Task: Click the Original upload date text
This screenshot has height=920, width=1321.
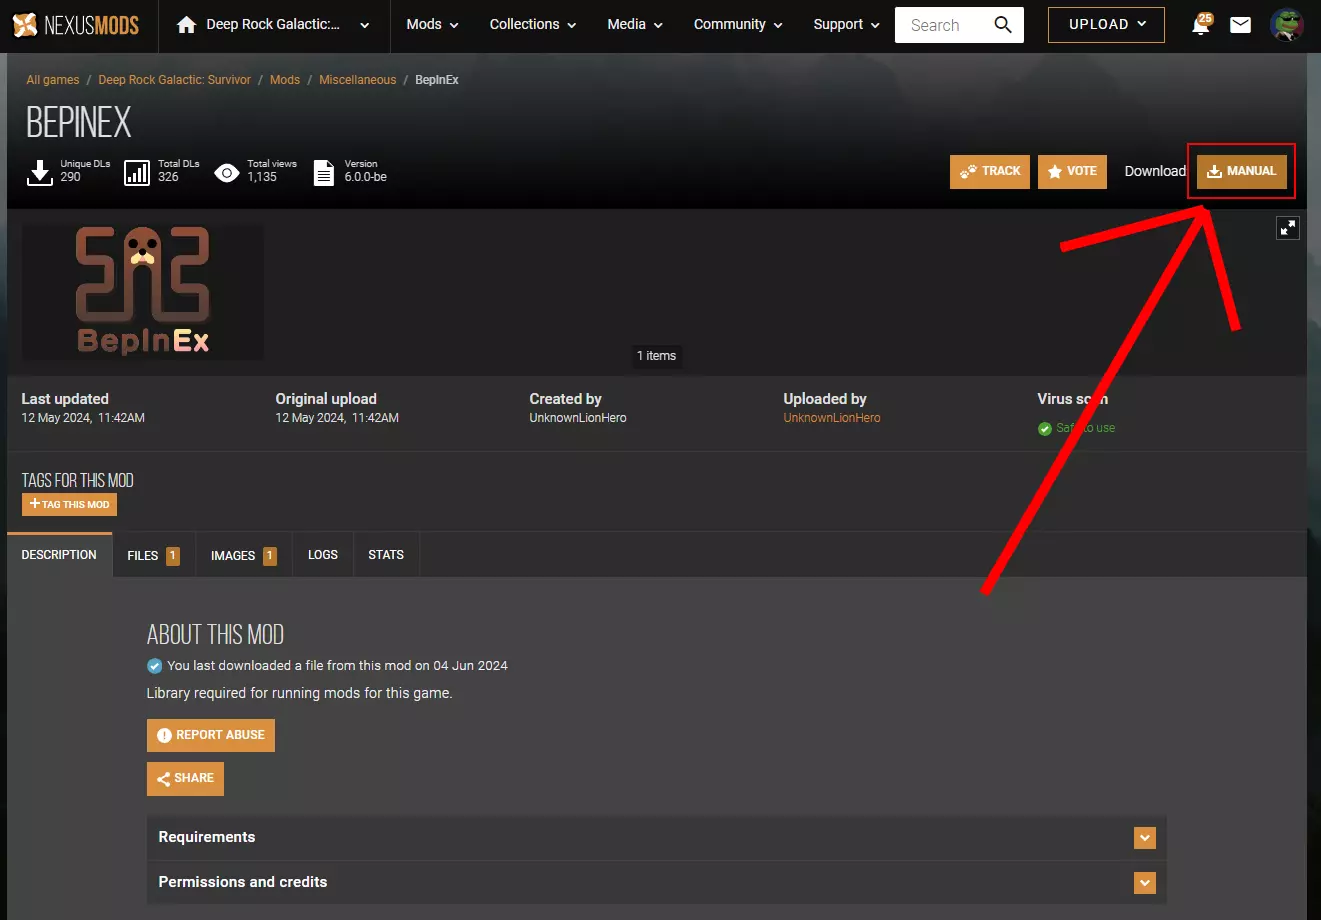Action: [x=337, y=418]
